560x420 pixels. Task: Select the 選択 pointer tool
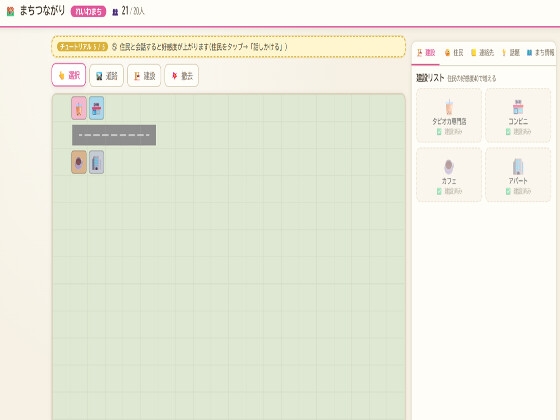coord(69,75)
